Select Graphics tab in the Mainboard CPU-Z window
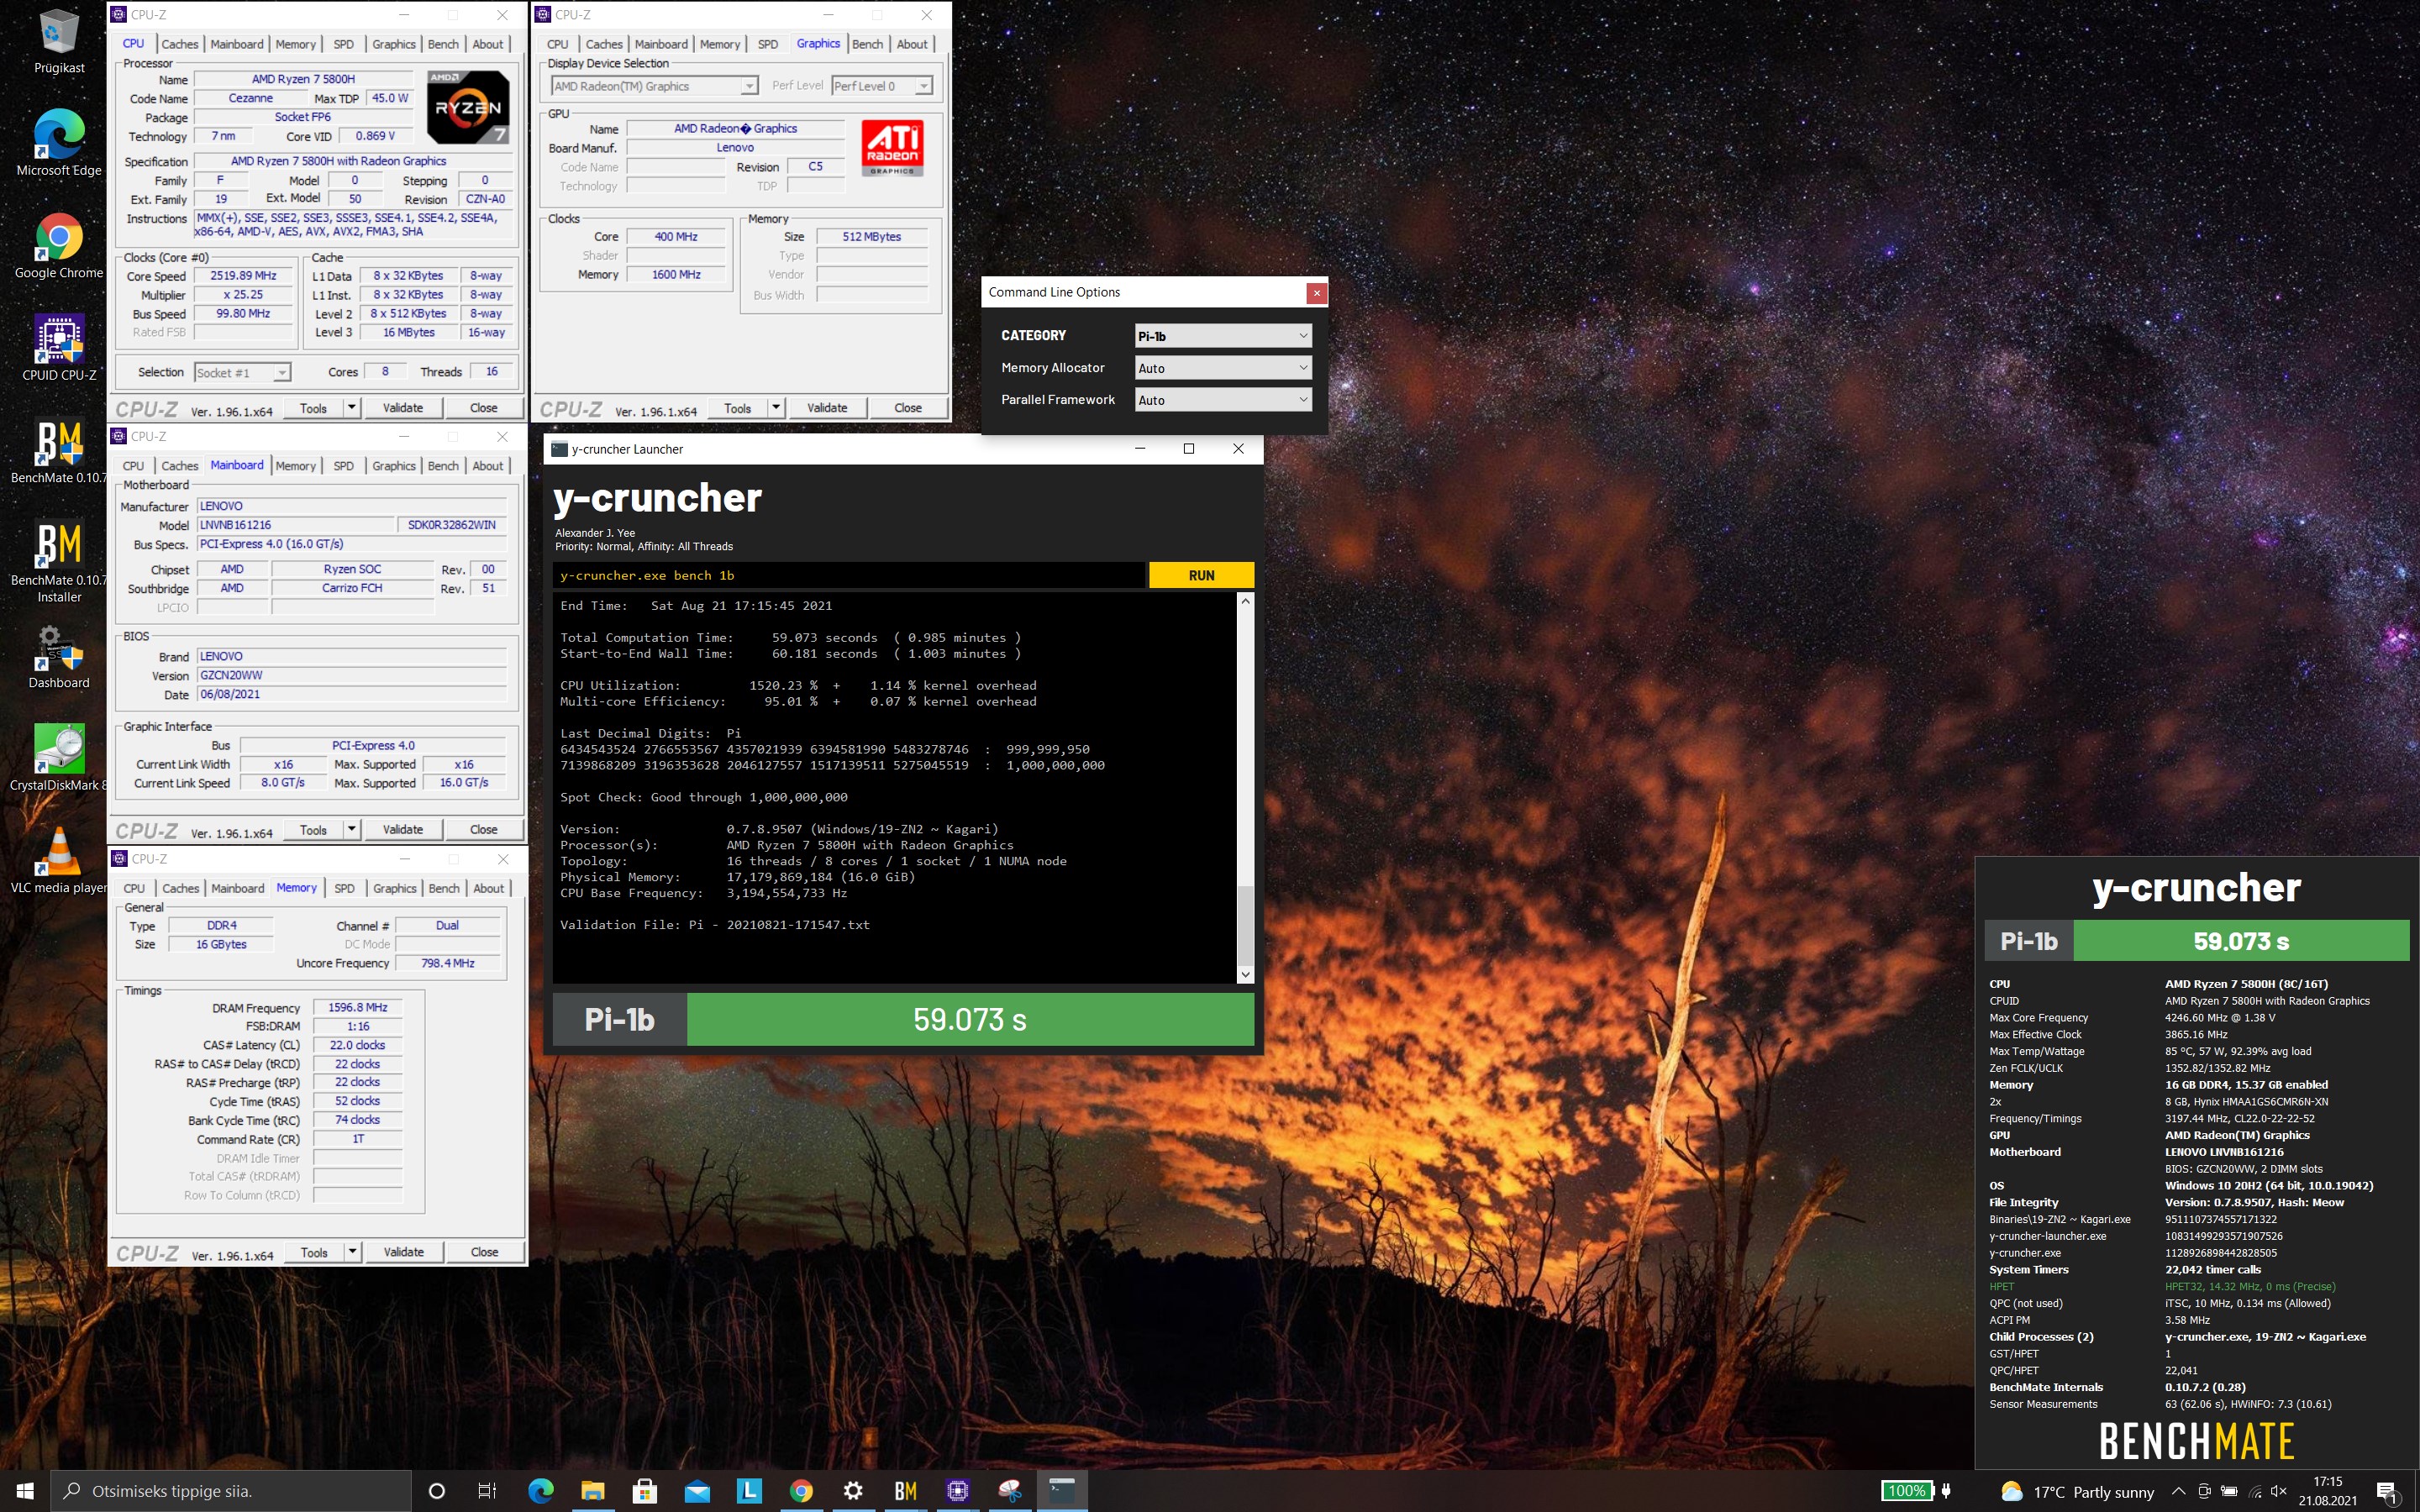 coord(394,466)
